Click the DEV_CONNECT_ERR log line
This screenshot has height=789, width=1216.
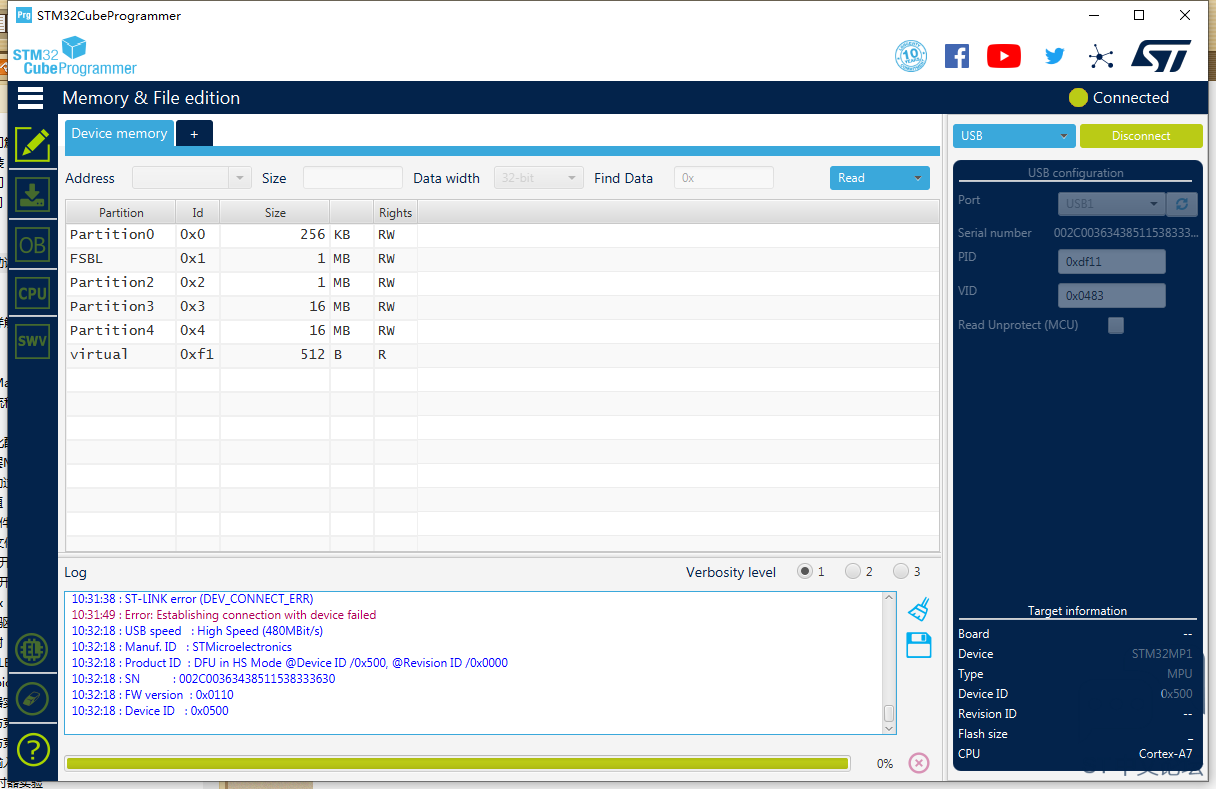pos(192,599)
